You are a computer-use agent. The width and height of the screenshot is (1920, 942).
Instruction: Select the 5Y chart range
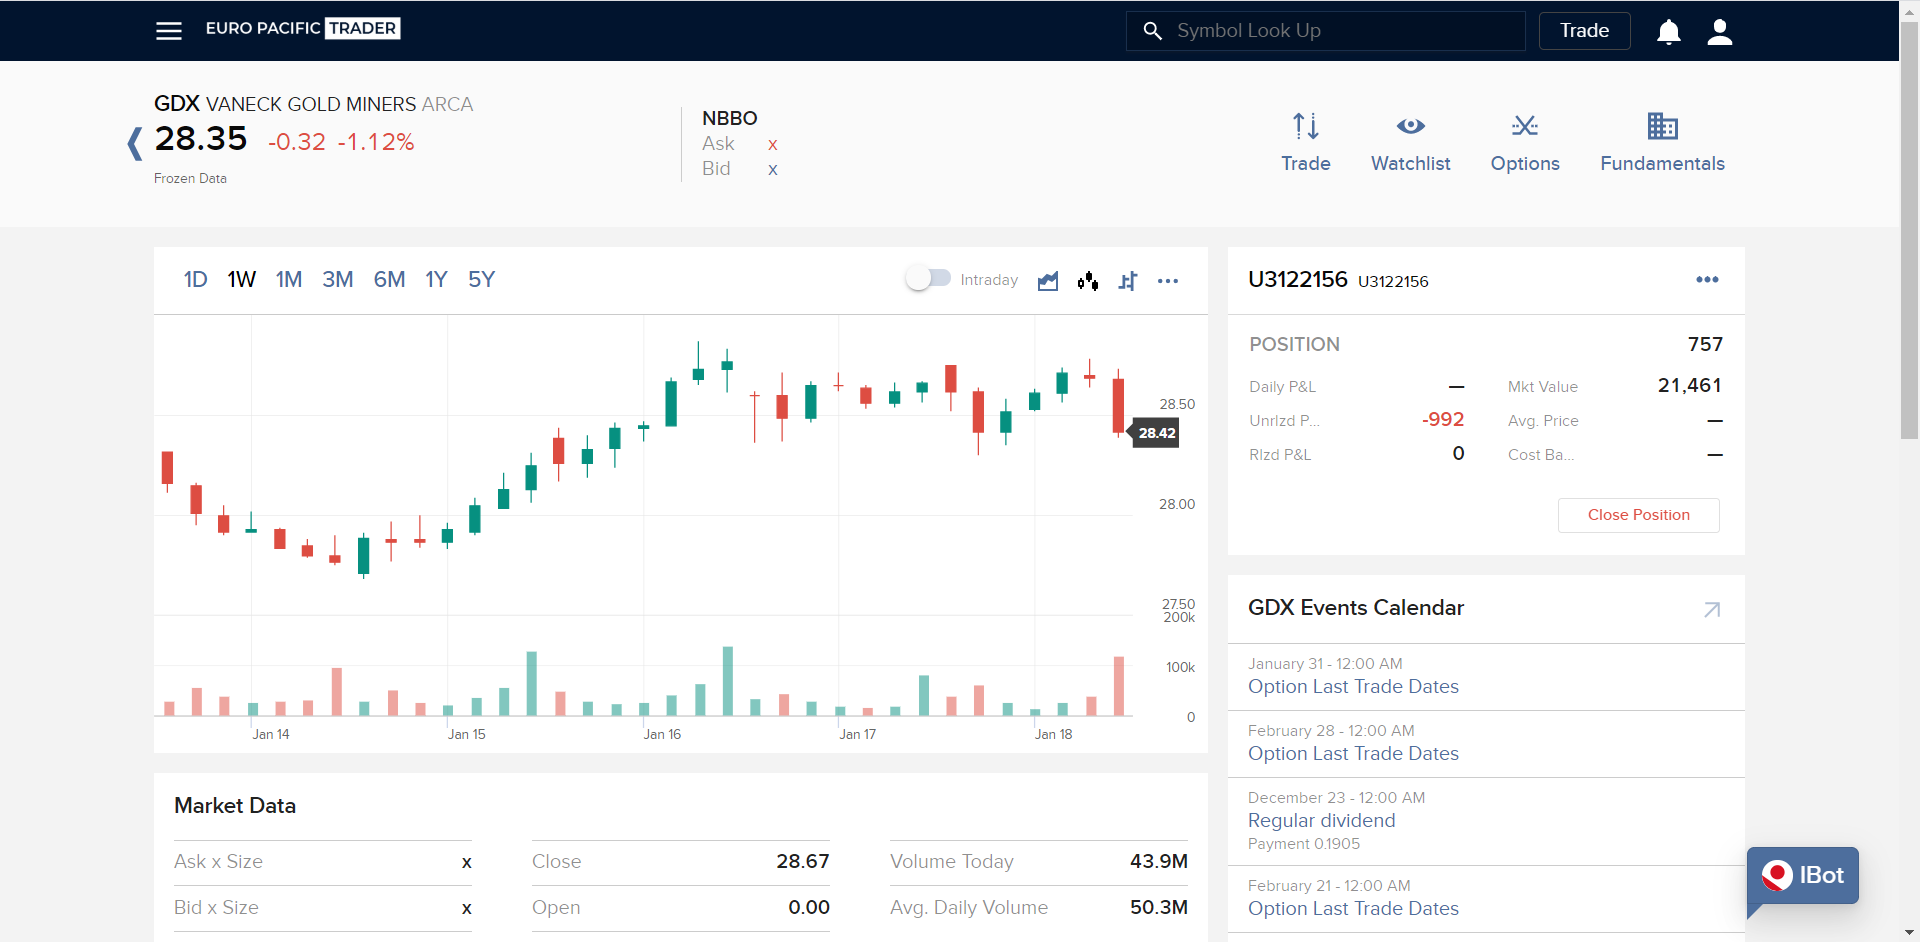coord(481,280)
